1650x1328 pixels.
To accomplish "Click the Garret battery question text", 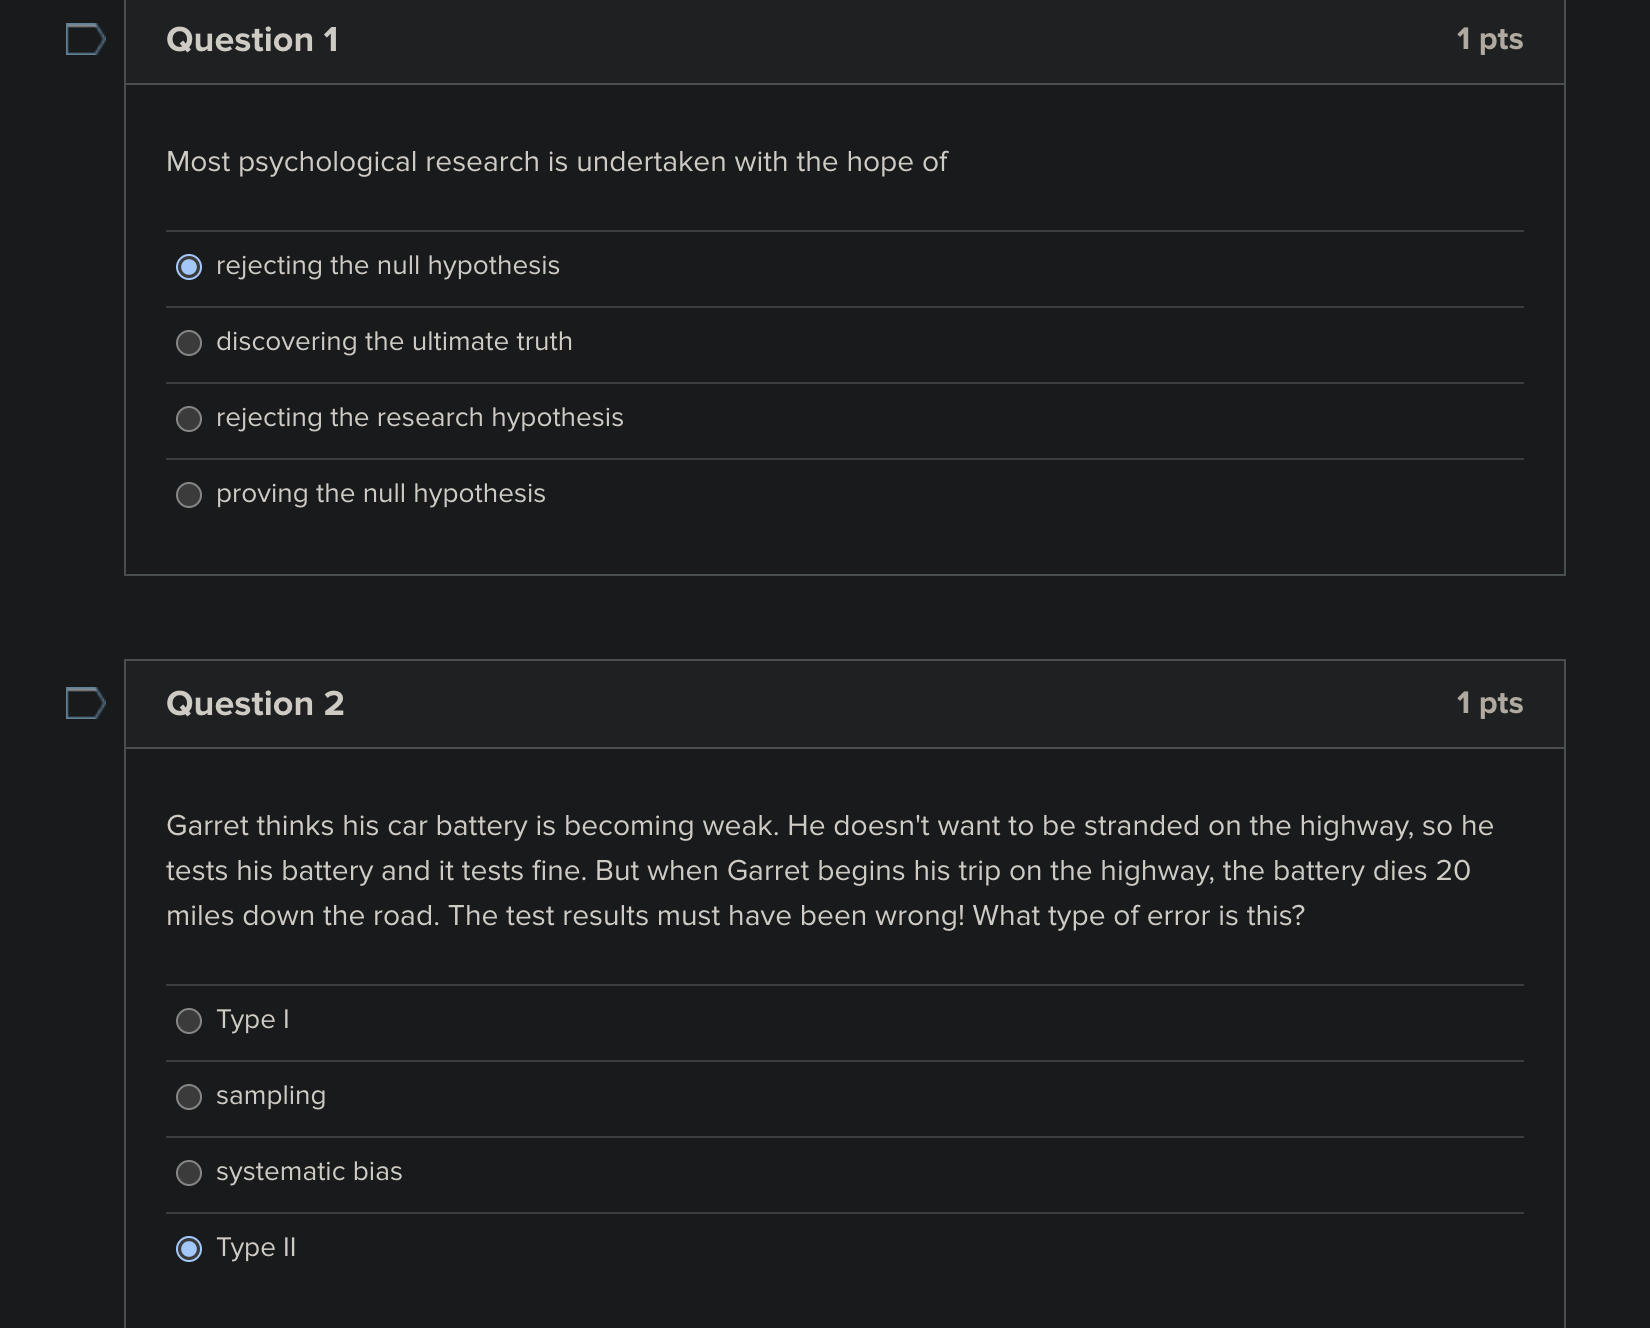I will tap(828, 870).
